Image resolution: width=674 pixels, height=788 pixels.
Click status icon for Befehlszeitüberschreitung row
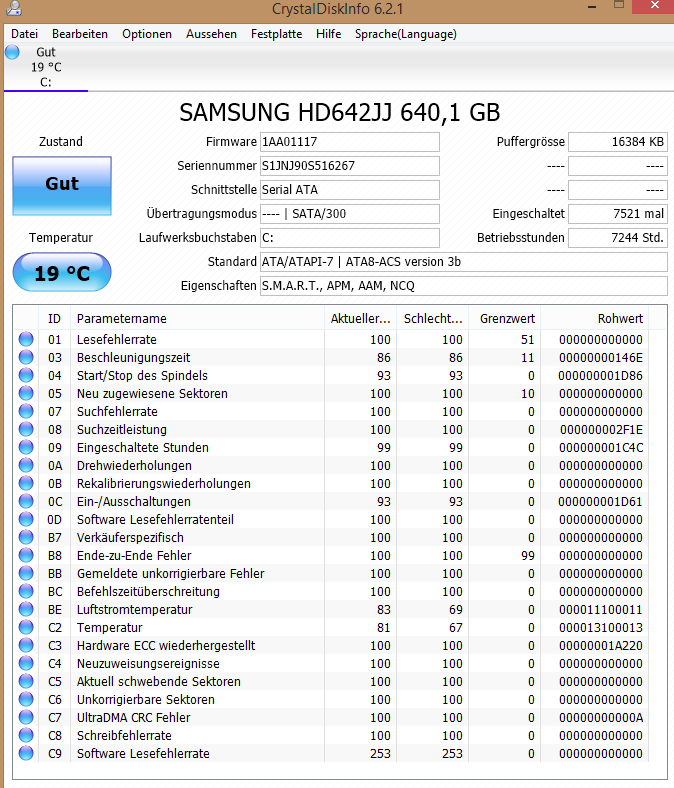click(26, 592)
